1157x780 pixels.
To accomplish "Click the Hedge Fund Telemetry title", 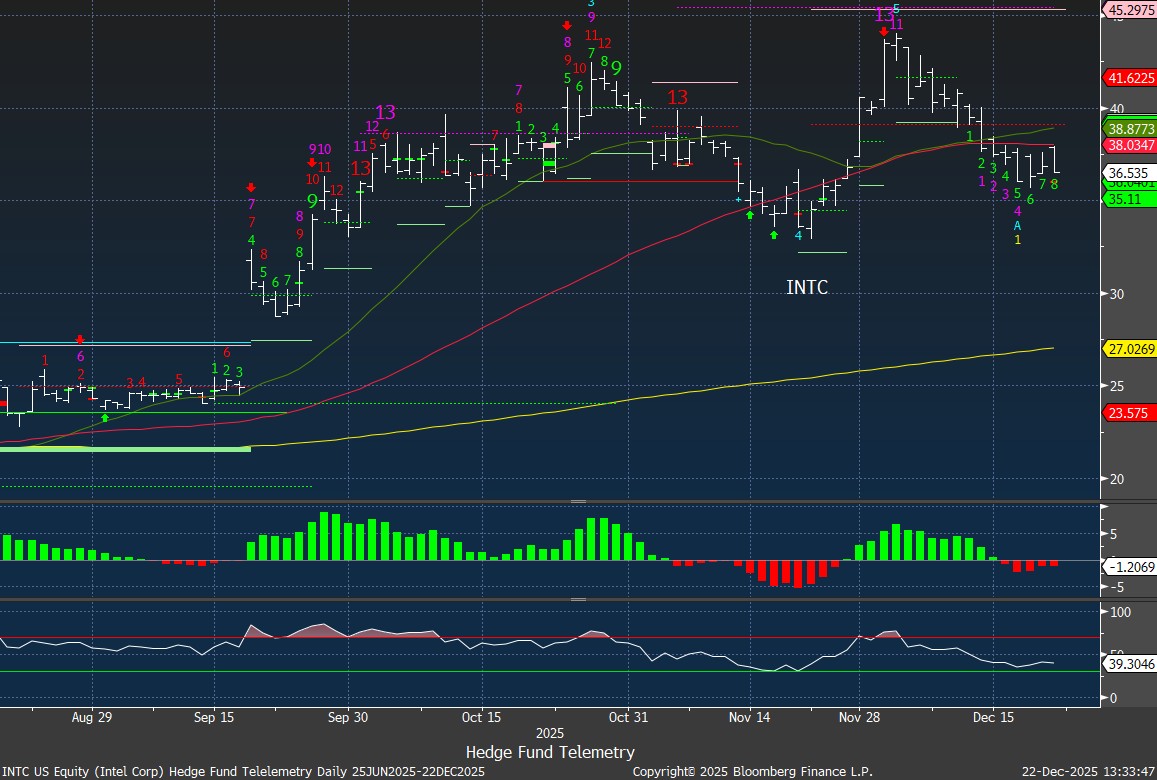I will (x=550, y=752).
